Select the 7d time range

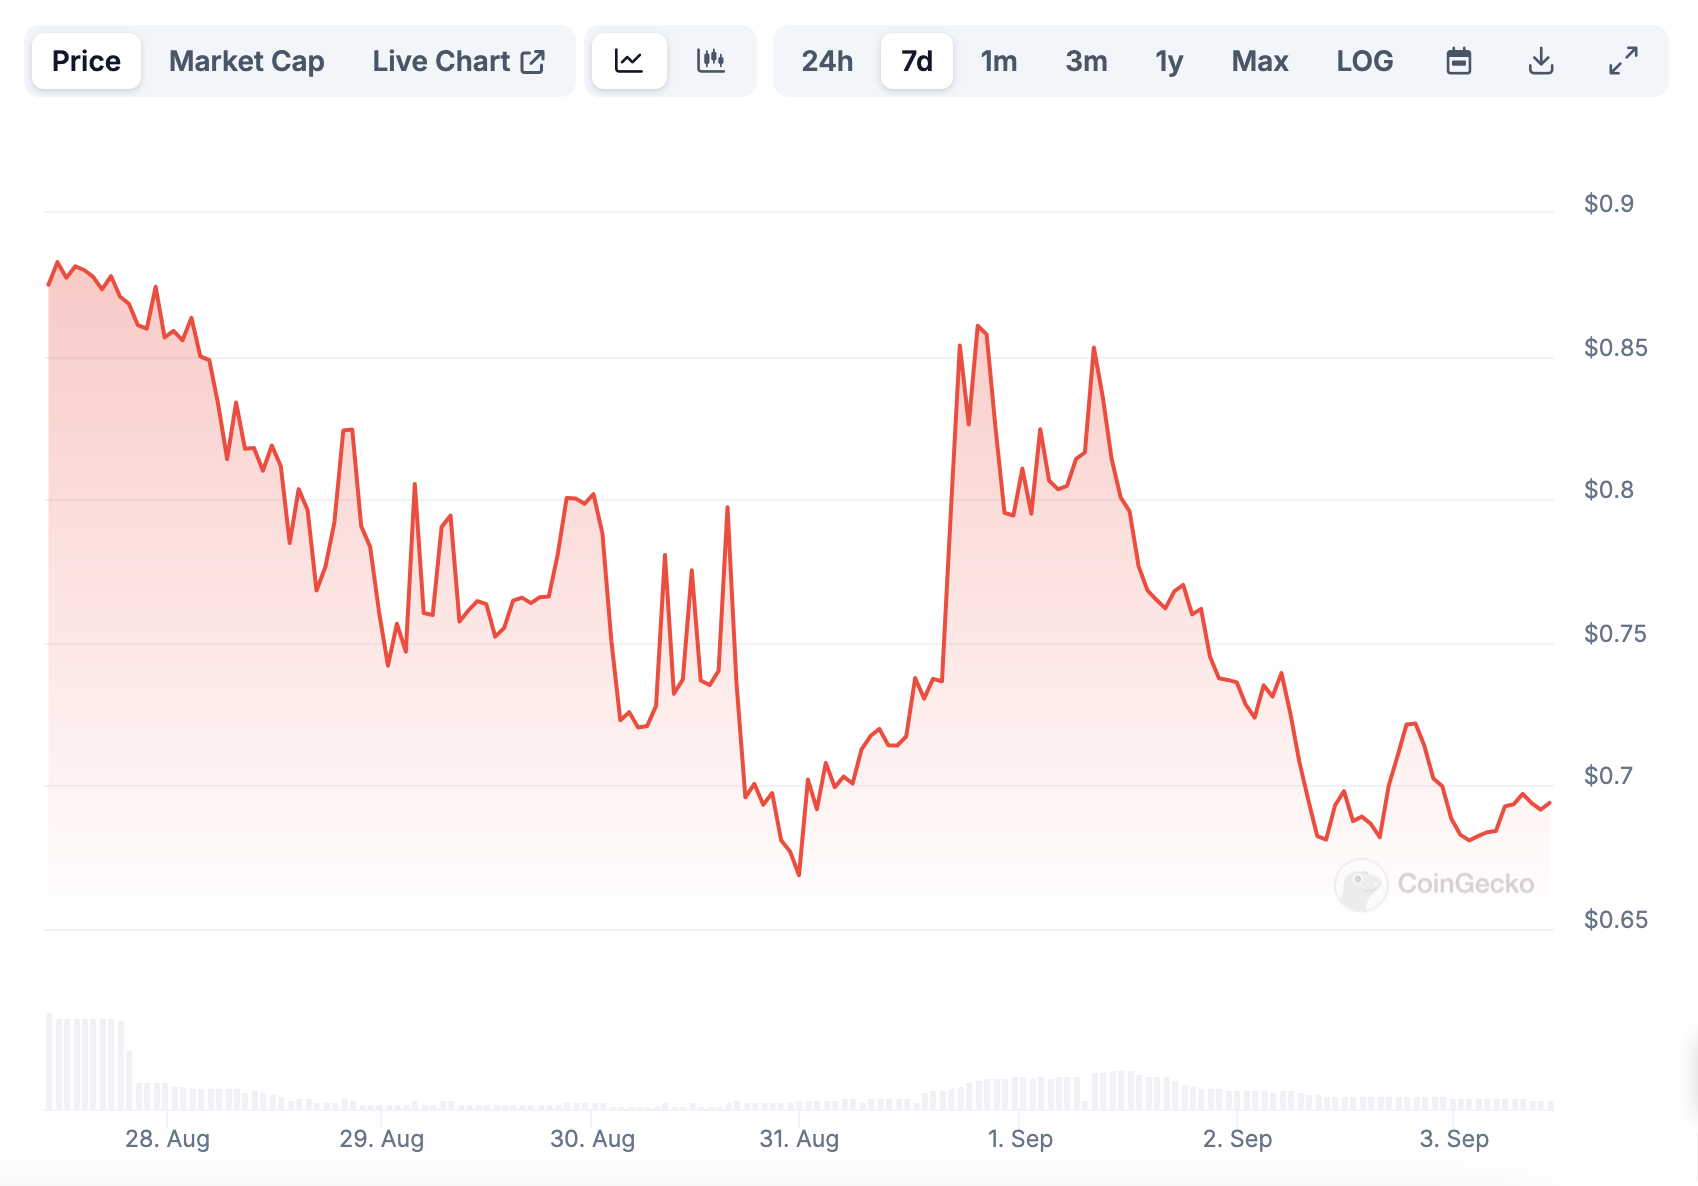coord(916,61)
